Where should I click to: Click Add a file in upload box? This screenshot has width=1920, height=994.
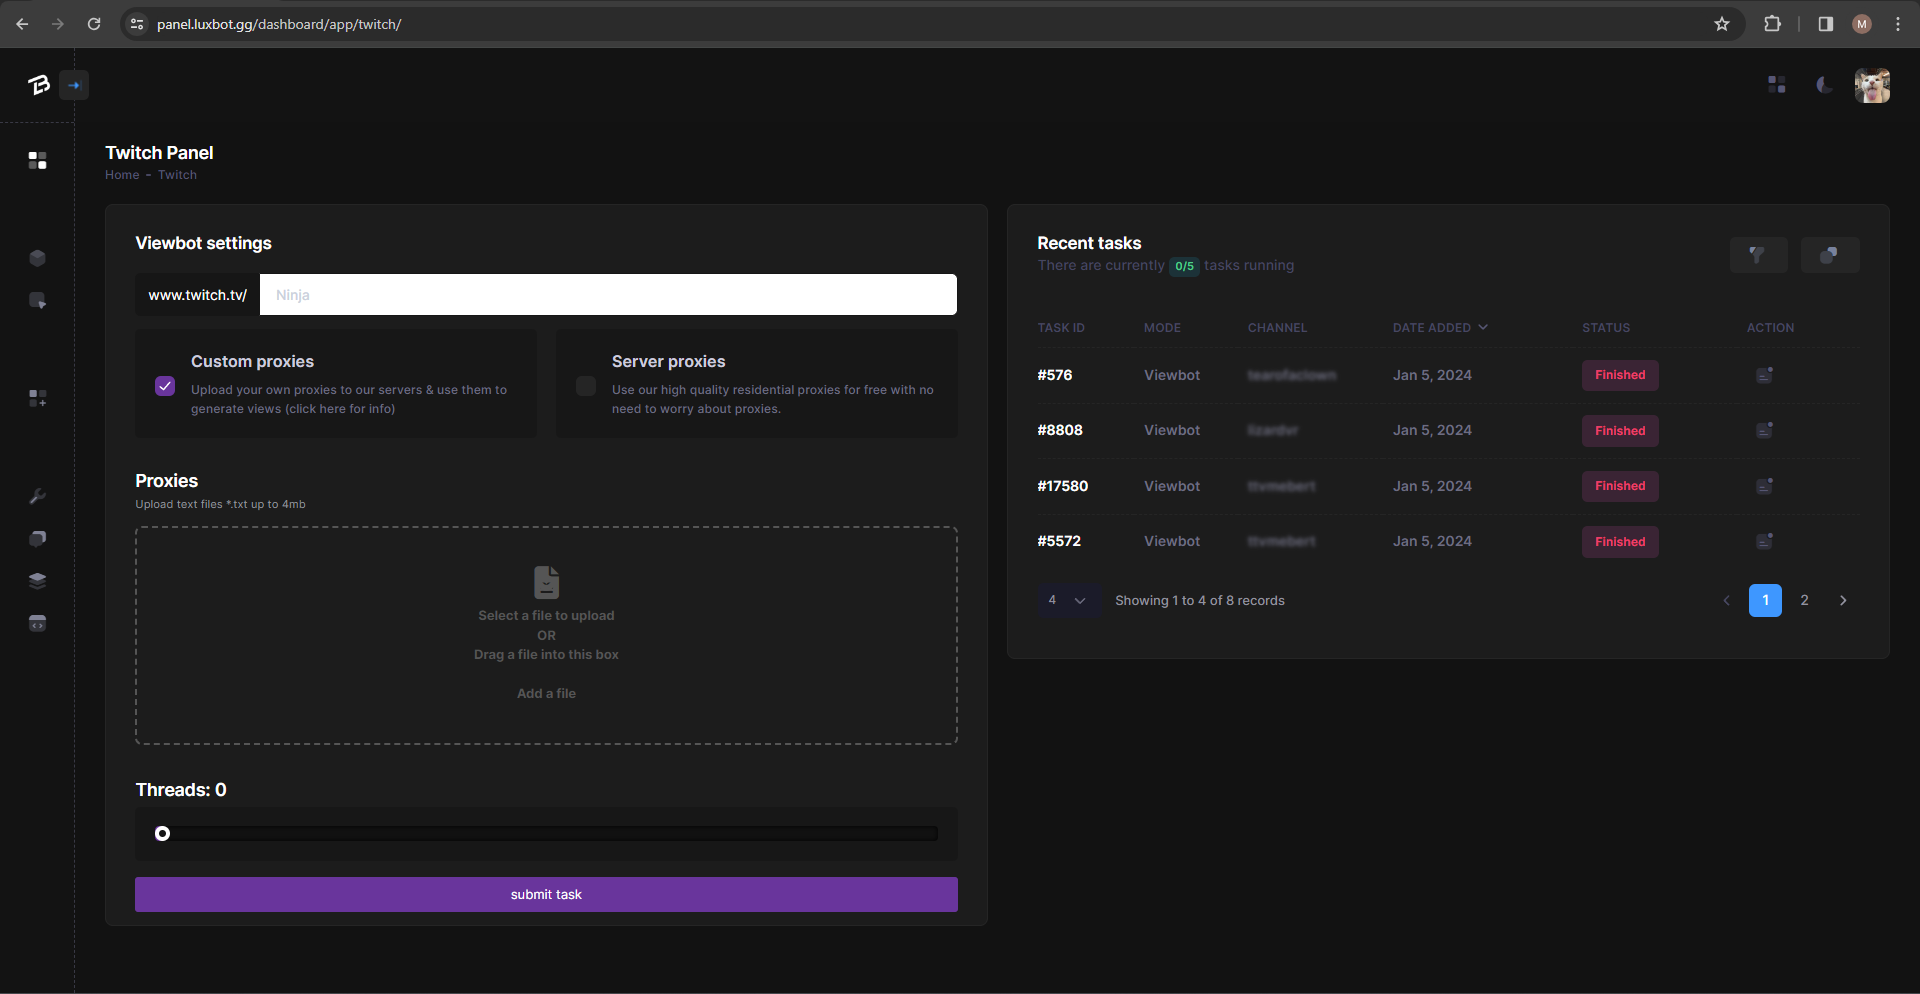point(546,694)
